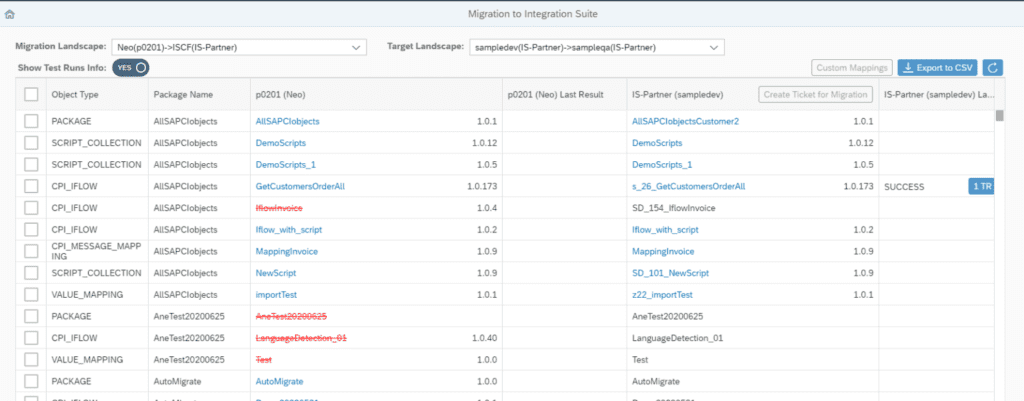Image resolution: width=1024 pixels, height=401 pixels.
Task: Open SD_101_NewScript link
Action: click(x=670, y=272)
